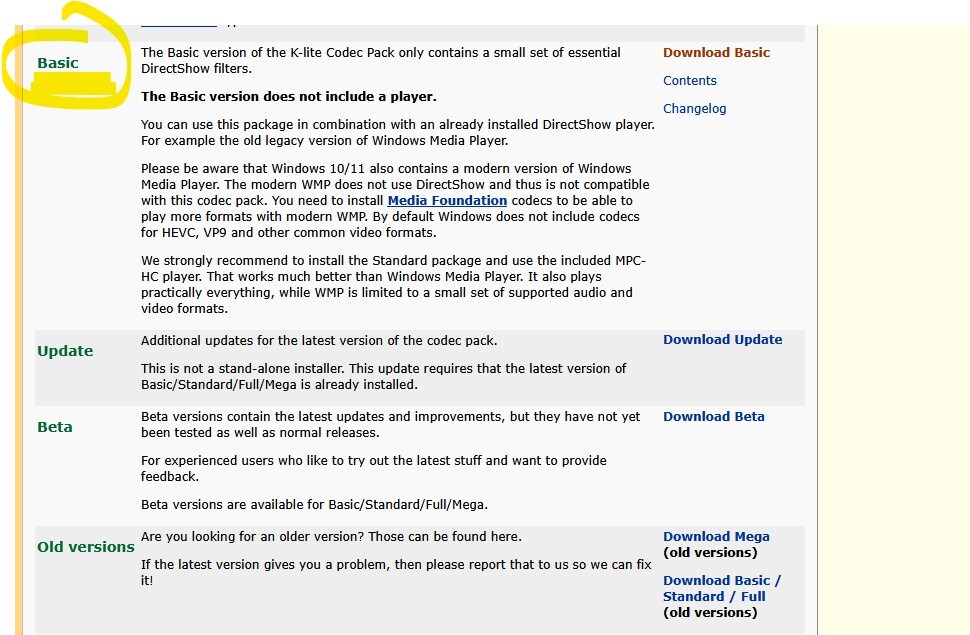Select the Old versions heading
Viewport: 970px width, 635px height.
click(86, 547)
